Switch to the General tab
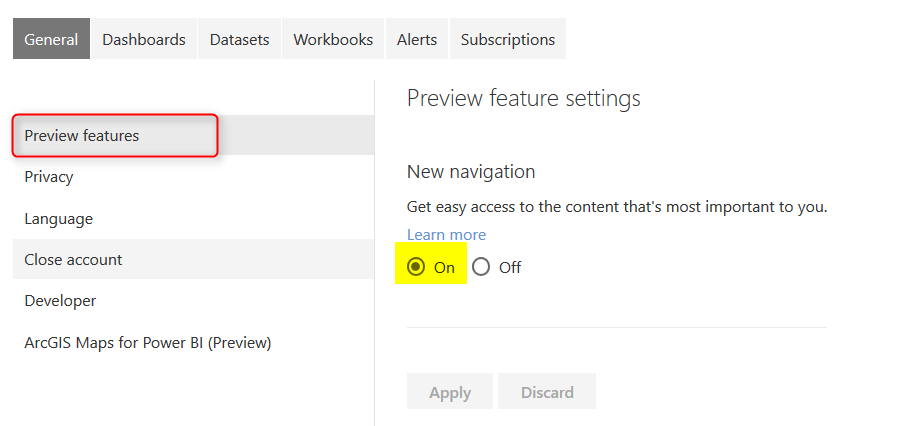This screenshot has height=426, width=898. point(51,39)
